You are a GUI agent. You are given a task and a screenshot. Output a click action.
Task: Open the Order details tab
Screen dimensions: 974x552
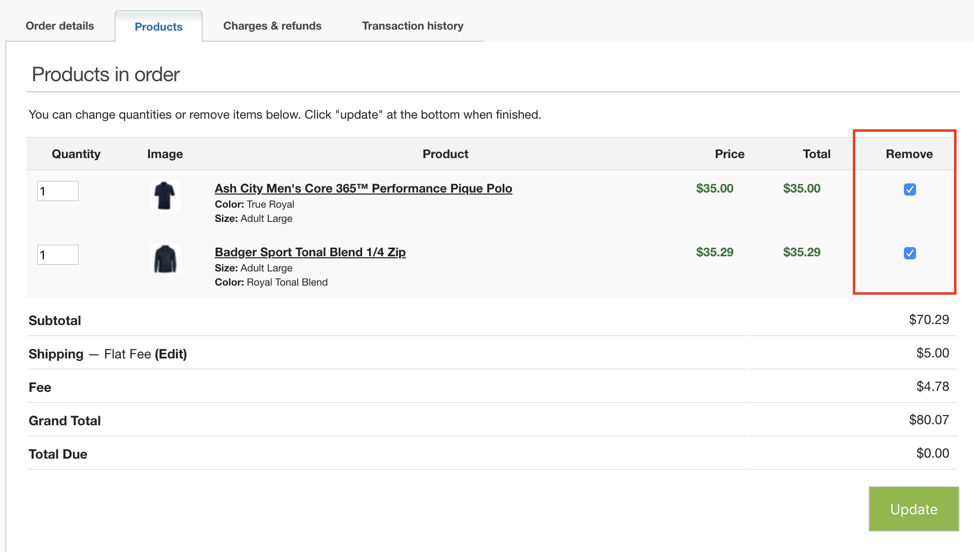tap(60, 26)
